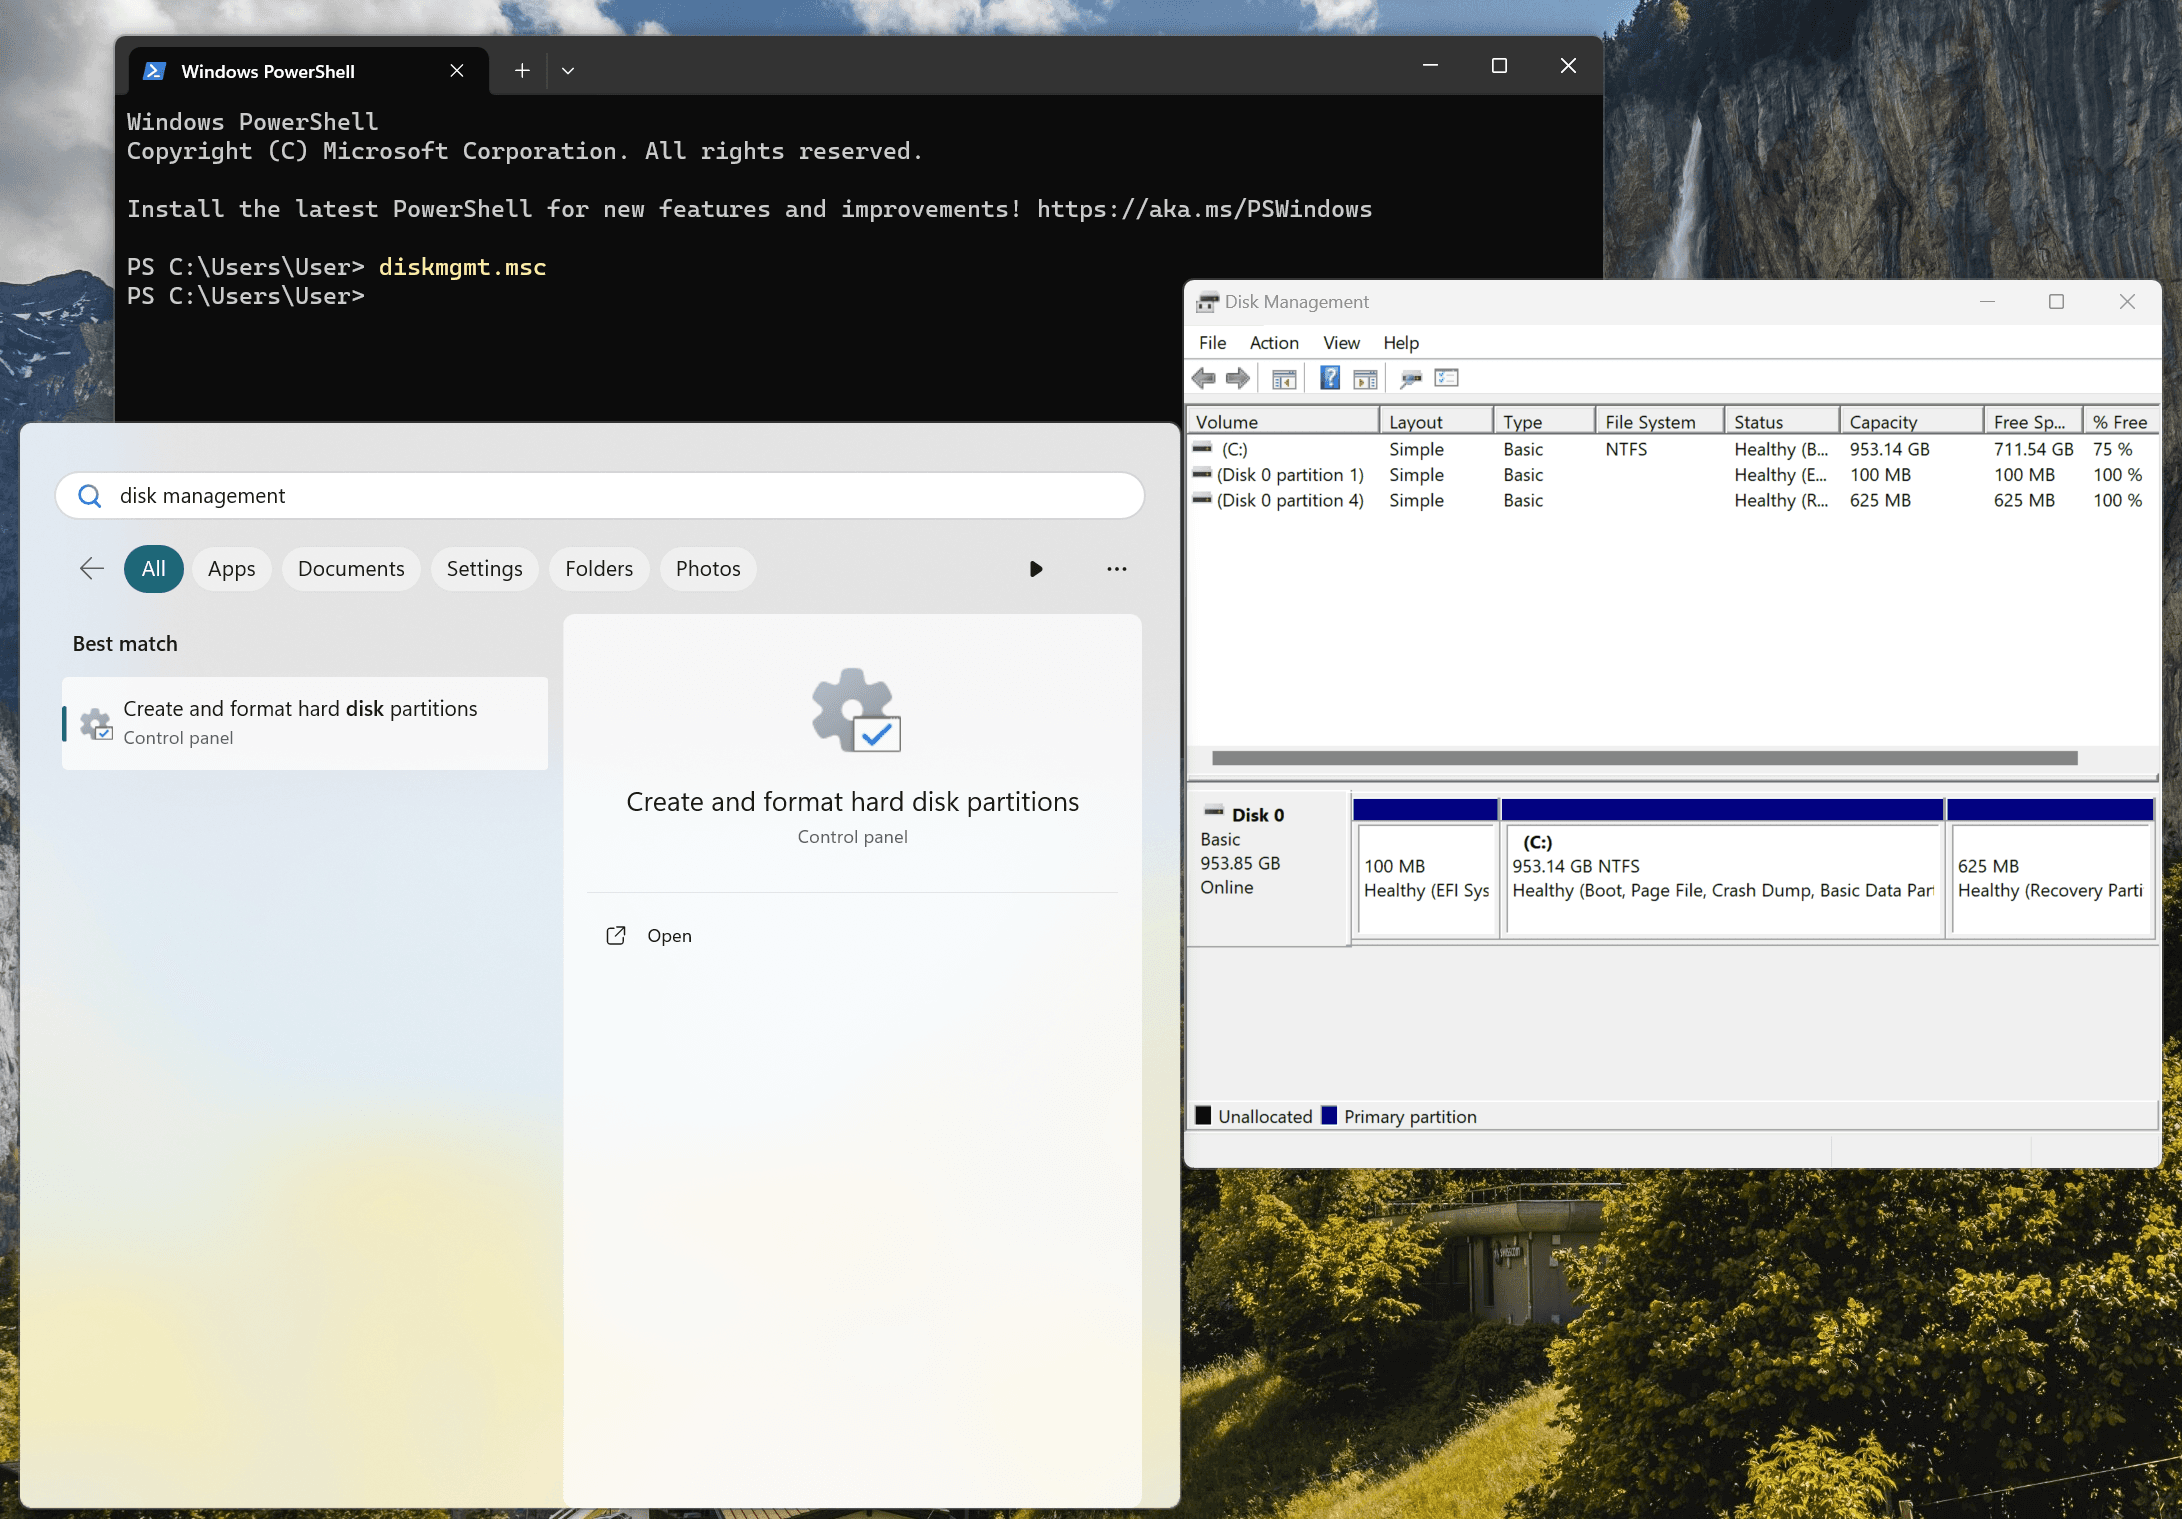This screenshot has width=2182, height=1519.
Task: Click Open in the preview pane
Action: tap(669, 935)
